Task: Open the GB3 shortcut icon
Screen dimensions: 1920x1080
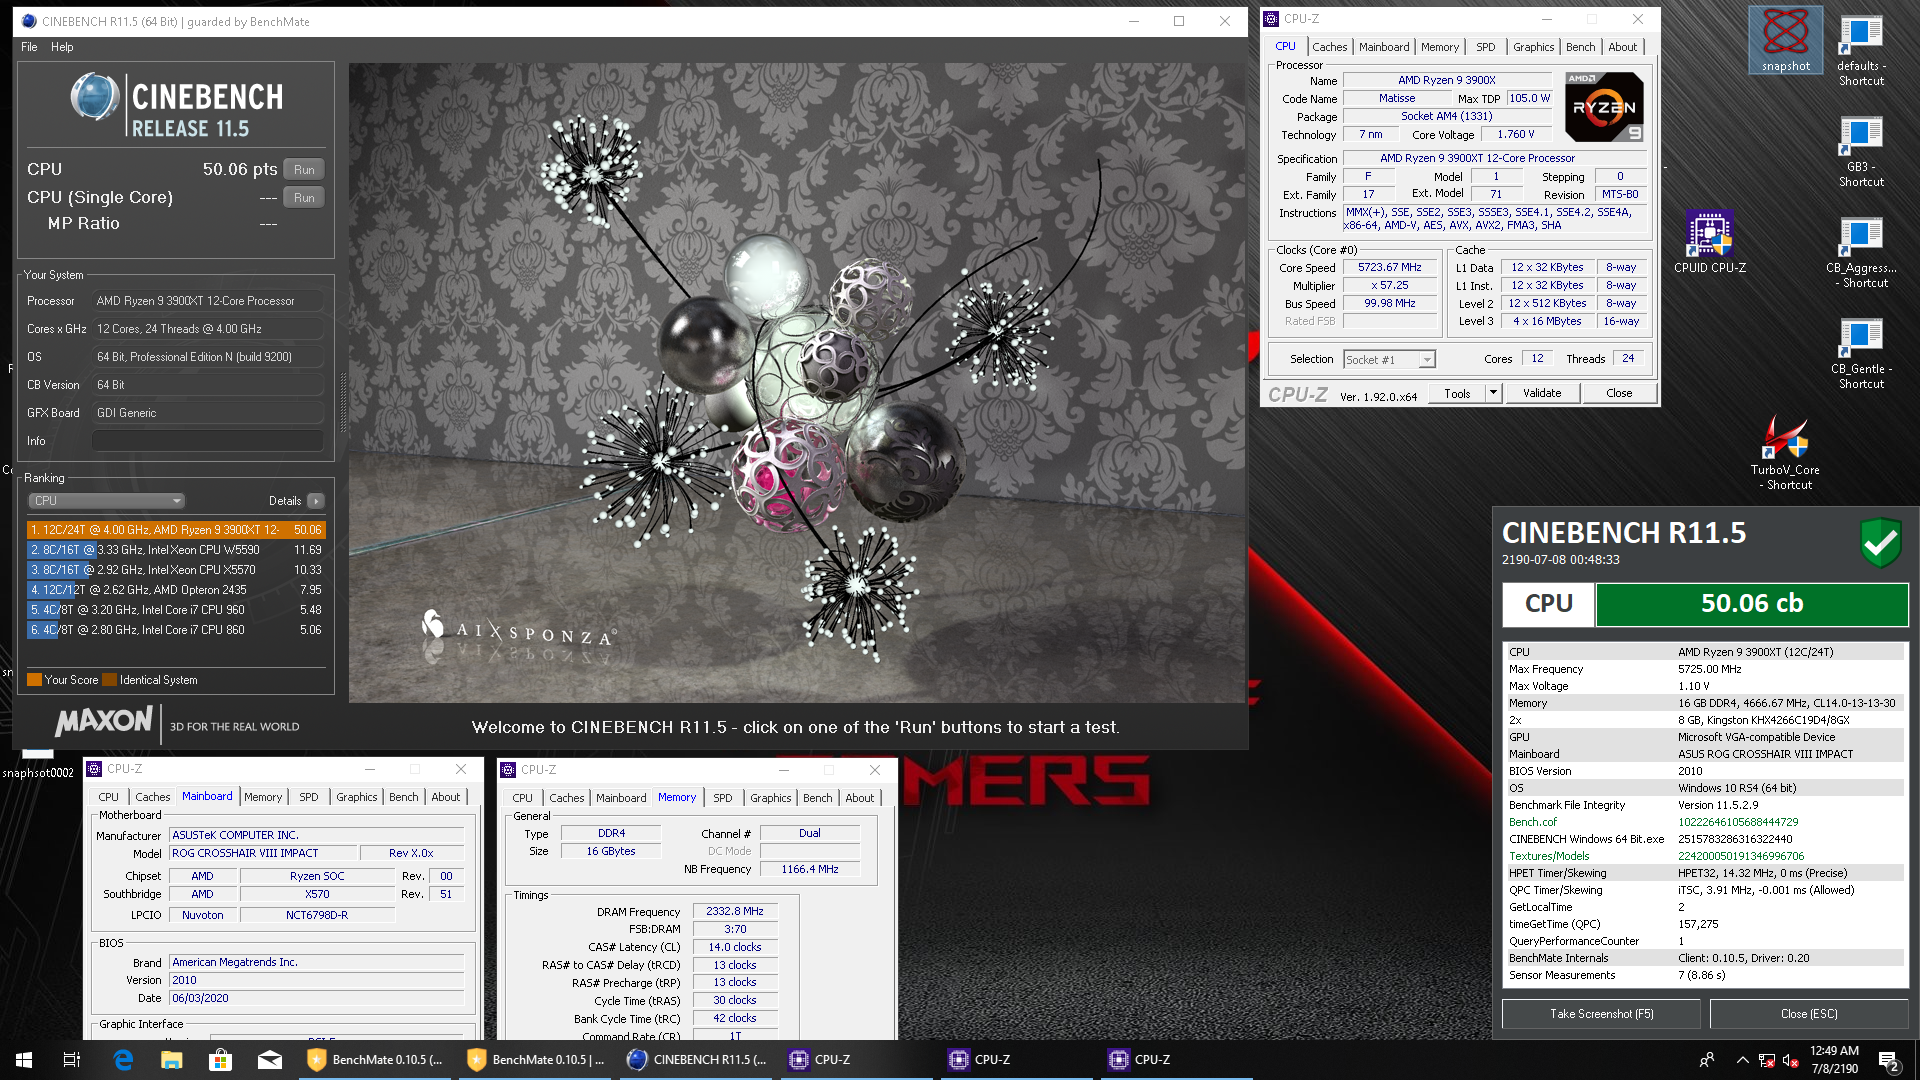Action: tap(1861, 151)
